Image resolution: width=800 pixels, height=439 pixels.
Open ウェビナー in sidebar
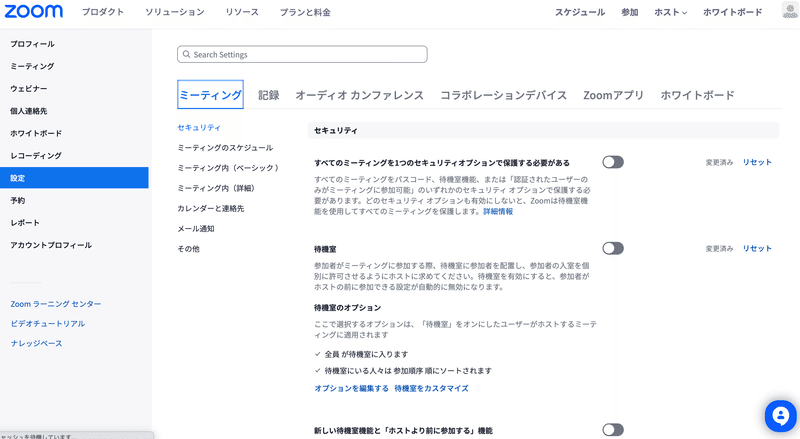click(x=29, y=89)
